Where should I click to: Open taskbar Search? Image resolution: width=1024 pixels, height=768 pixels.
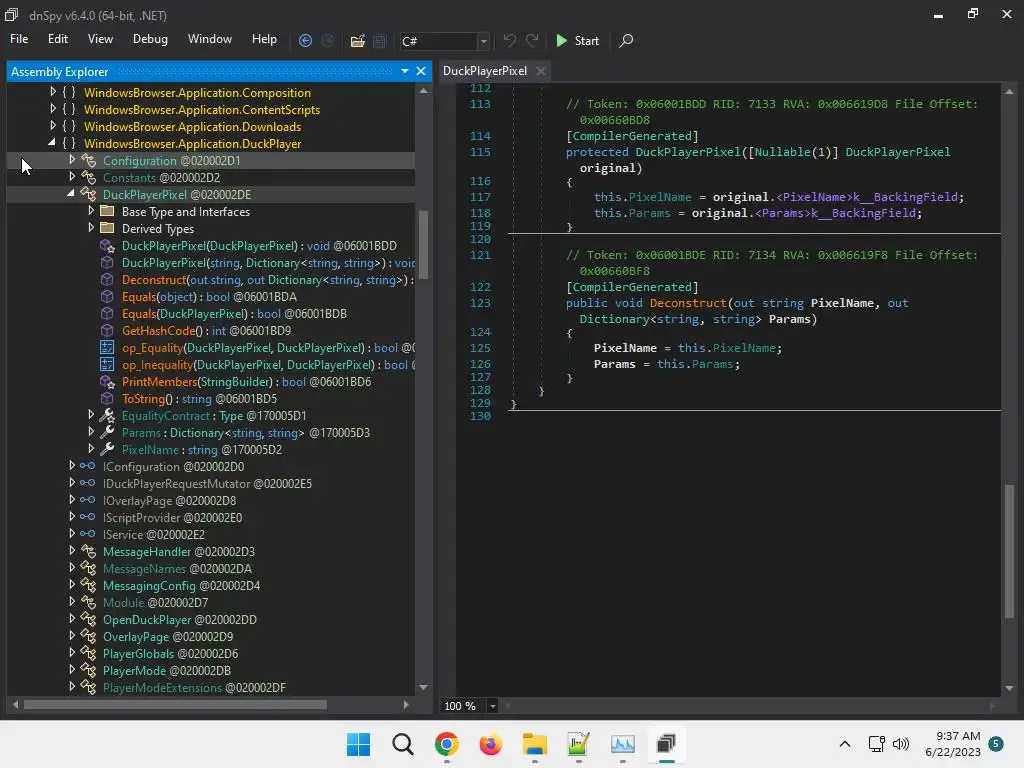click(403, 744)
